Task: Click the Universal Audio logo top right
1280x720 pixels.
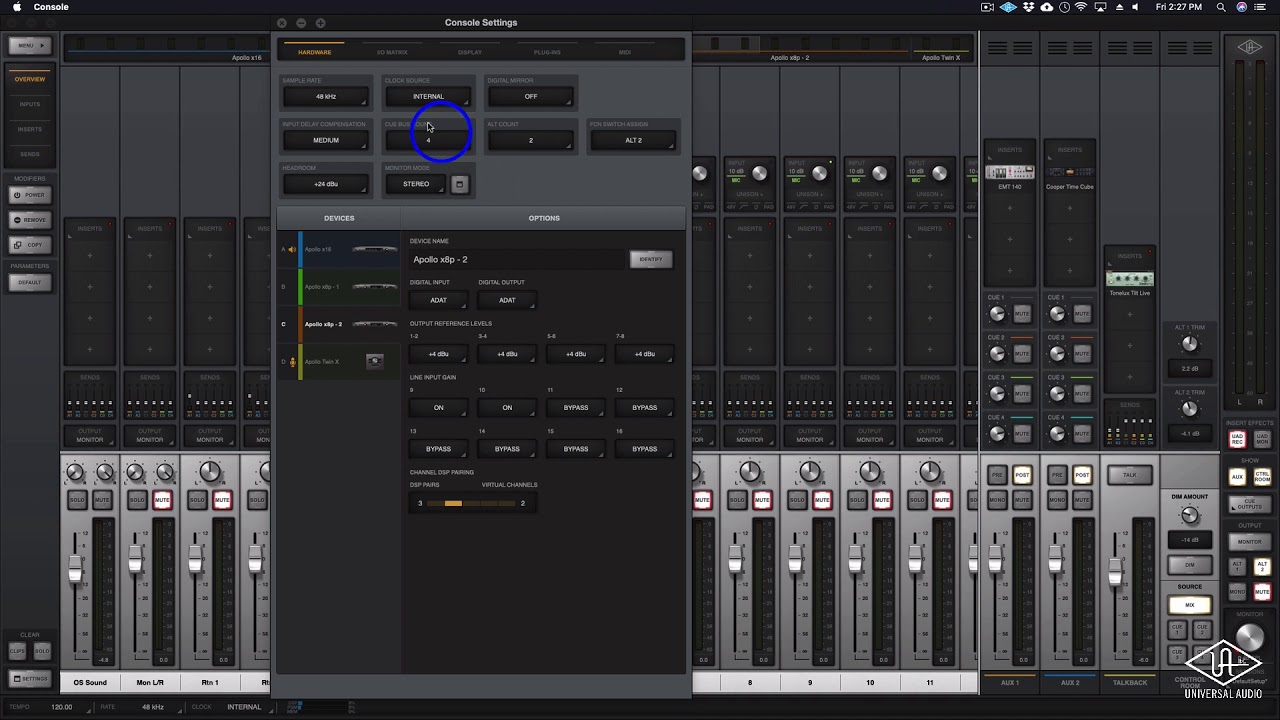Action: (x=1250, y=46)
